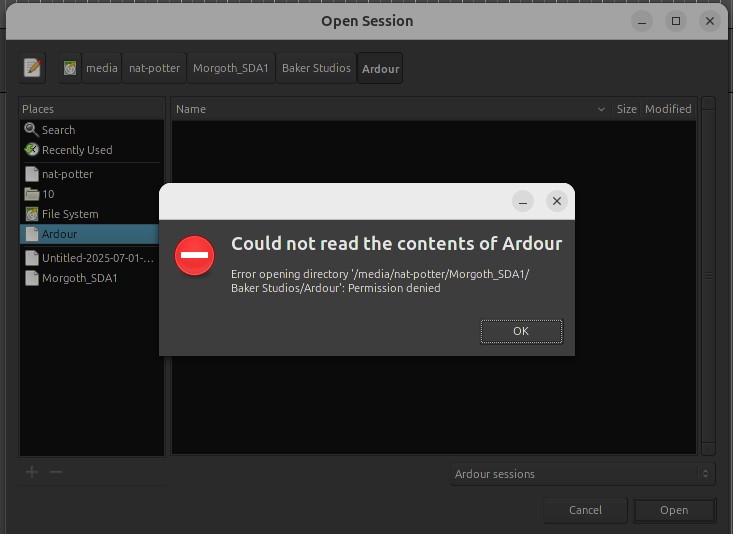Sort files by Size column
This screenshot has height=534, width=733.
(627, 109)
